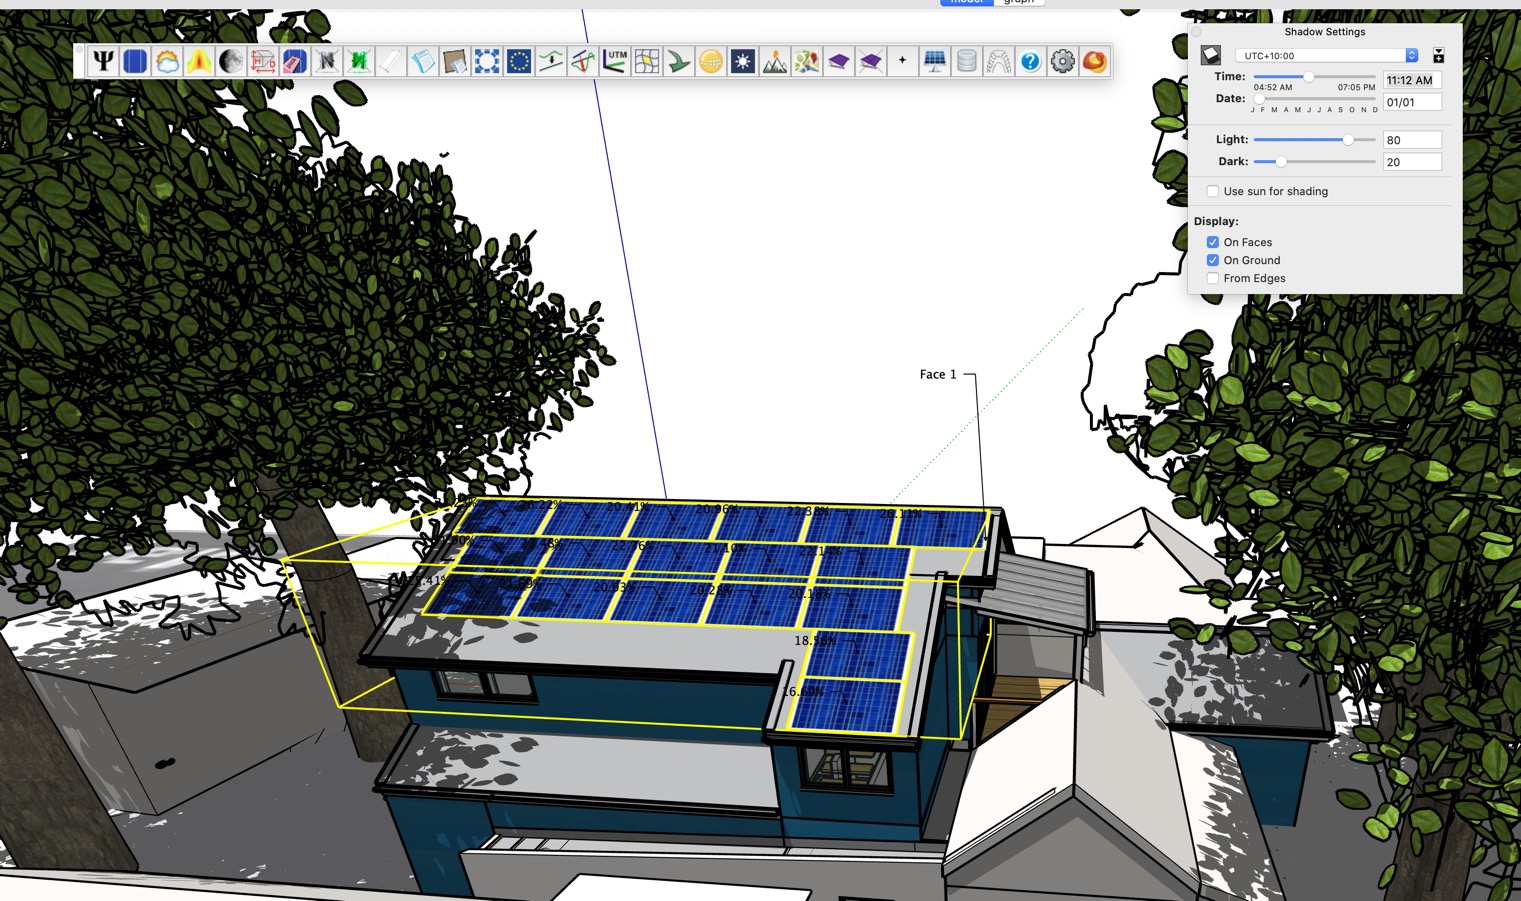Click the grey arch diagram icon

pos(999,62)
